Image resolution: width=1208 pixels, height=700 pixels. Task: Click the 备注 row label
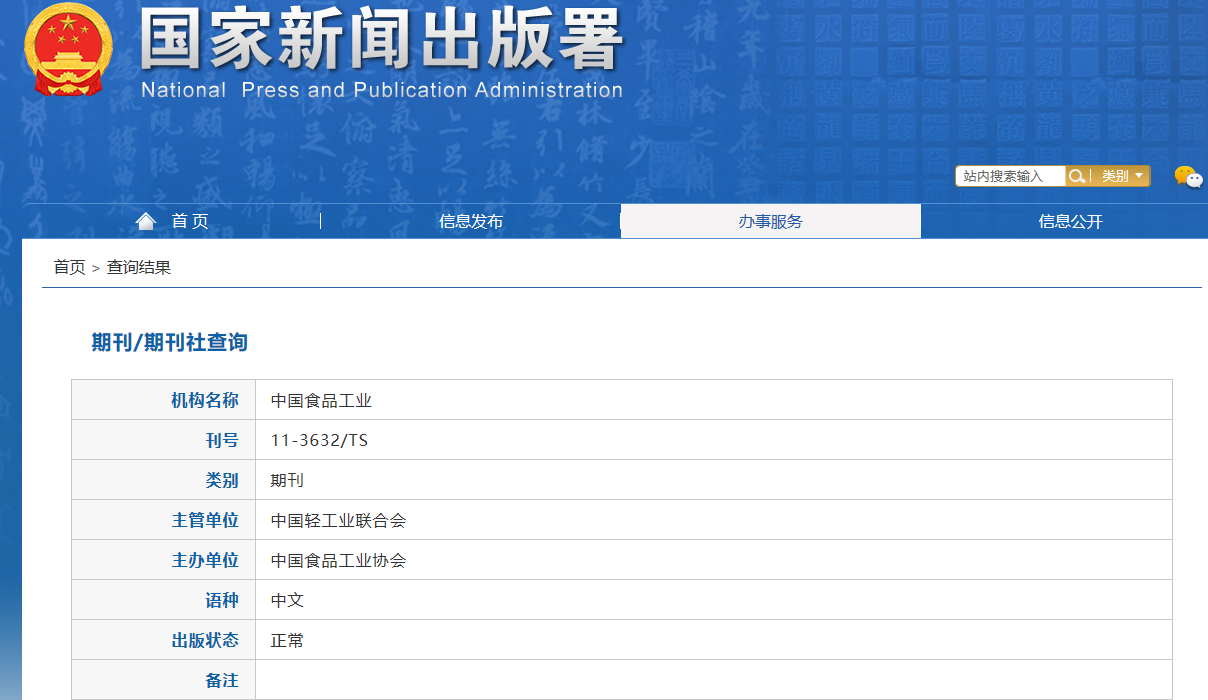click(x=222, y=680)
